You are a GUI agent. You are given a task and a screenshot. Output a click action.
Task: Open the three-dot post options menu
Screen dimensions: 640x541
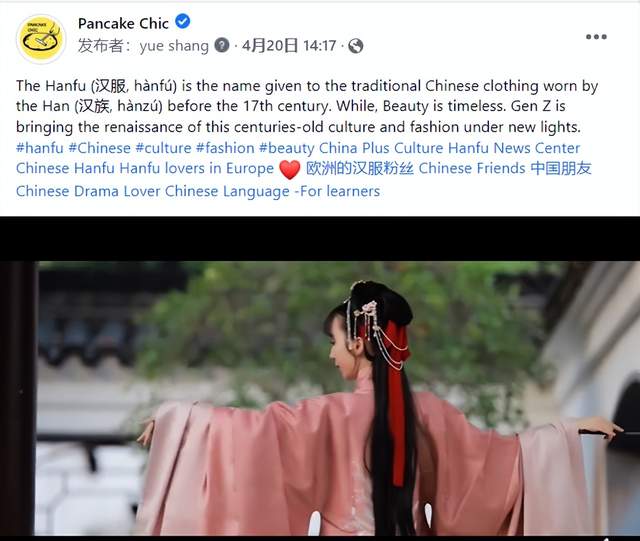point(596,37)
